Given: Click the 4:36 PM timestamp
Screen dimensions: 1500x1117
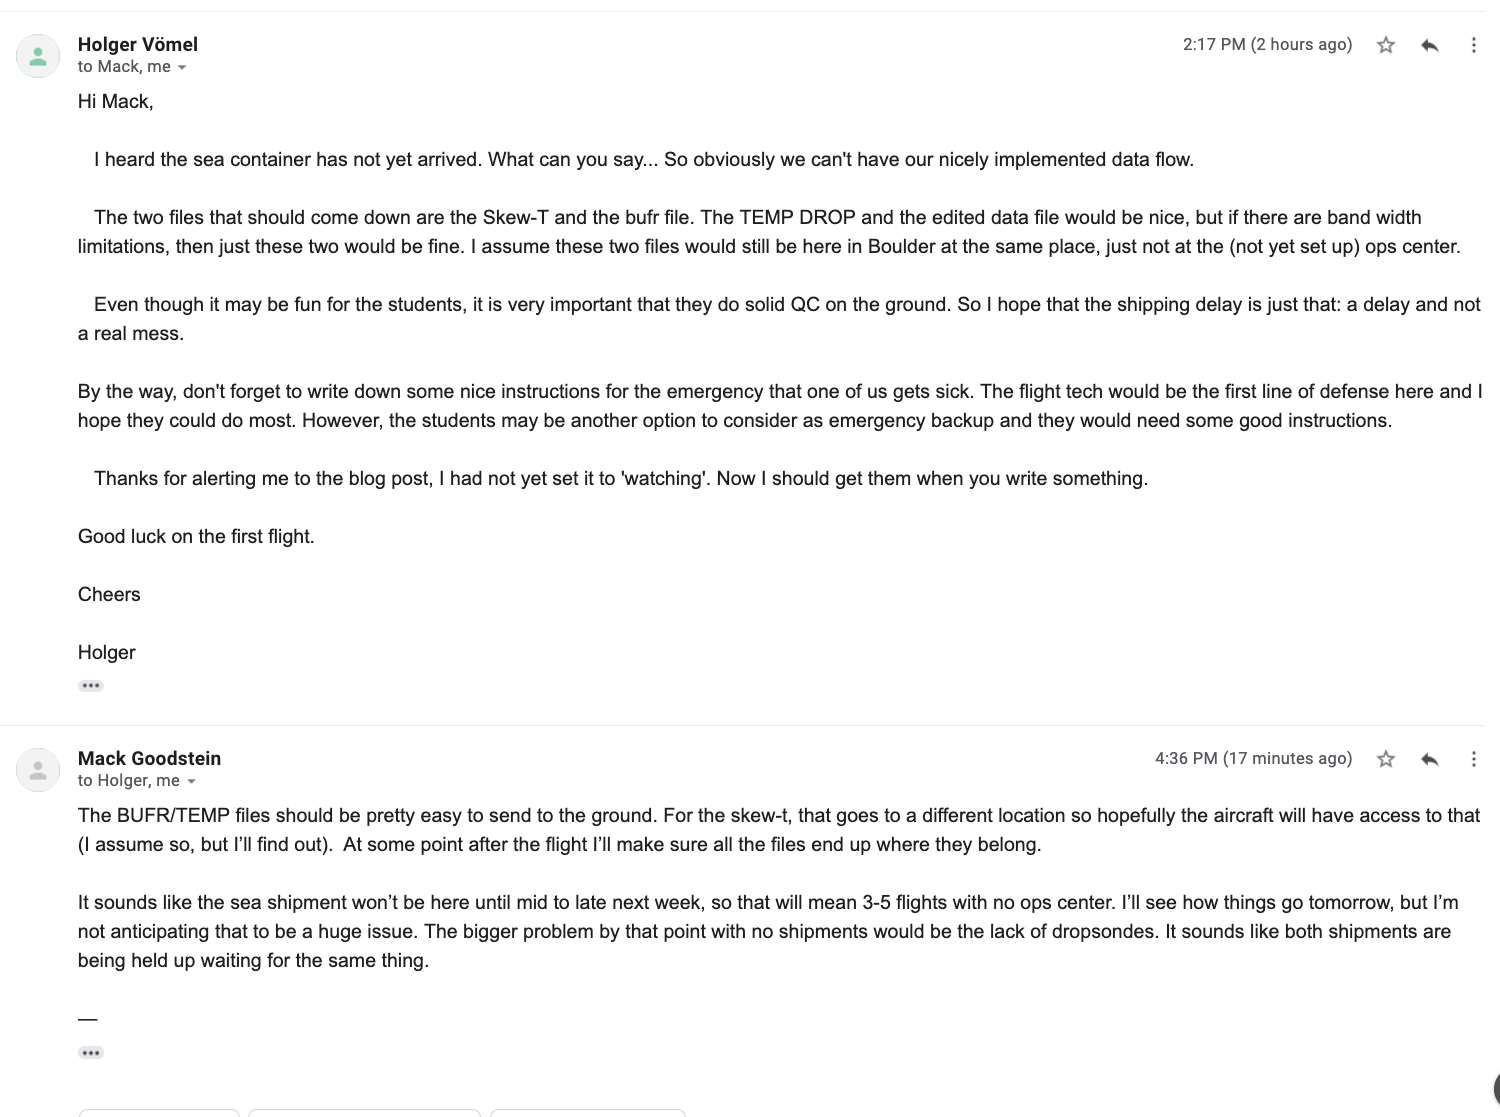Looking at the screenshot, I should pos(1253,758).
